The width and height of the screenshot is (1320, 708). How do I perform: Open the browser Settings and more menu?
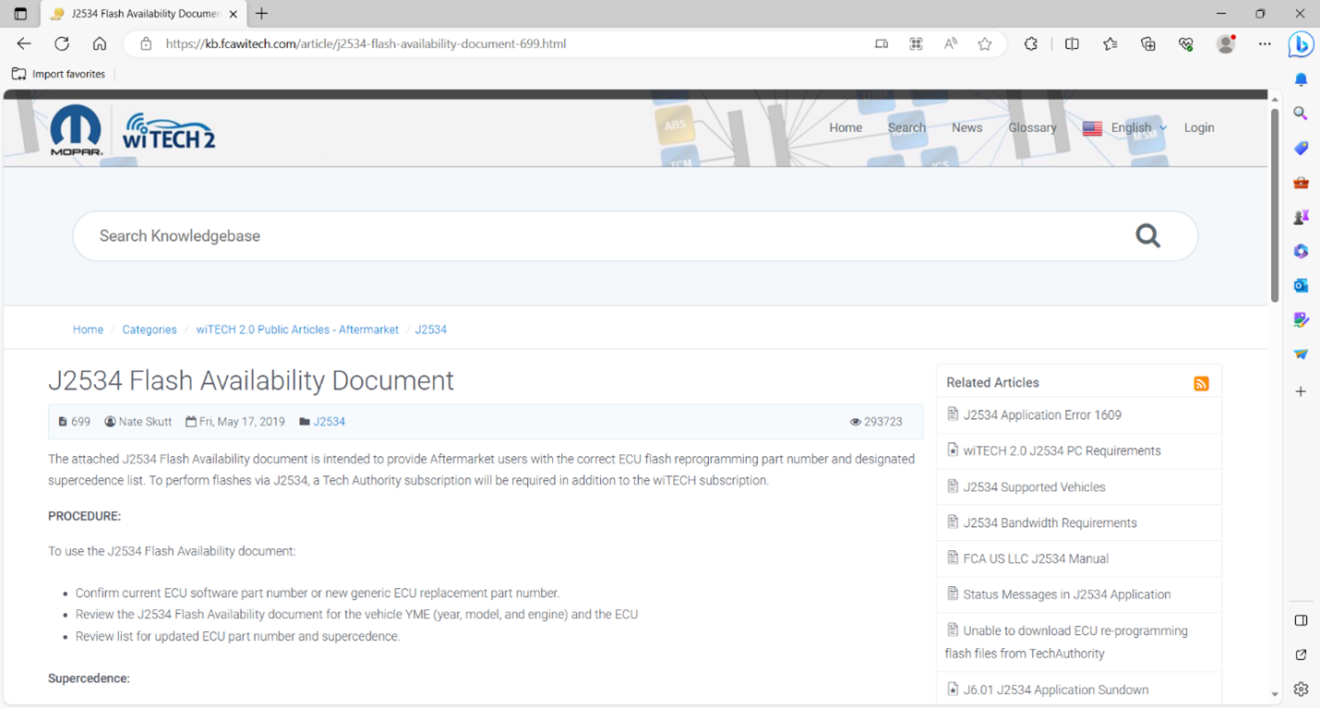click(x=1265, y=44)
